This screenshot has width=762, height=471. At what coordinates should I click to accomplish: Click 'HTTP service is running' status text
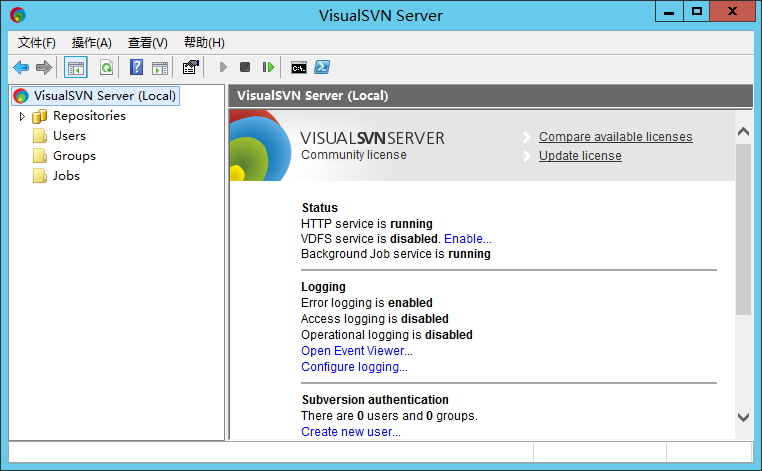tap(367, 224)
